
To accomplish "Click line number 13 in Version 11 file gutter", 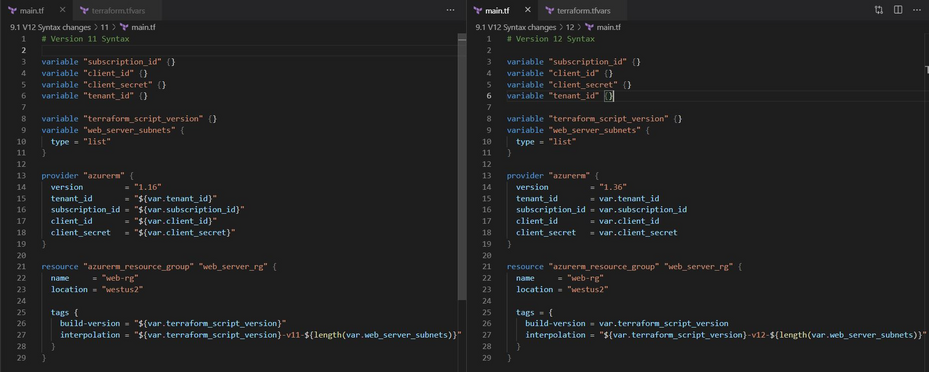I will (x=22, y=176).
